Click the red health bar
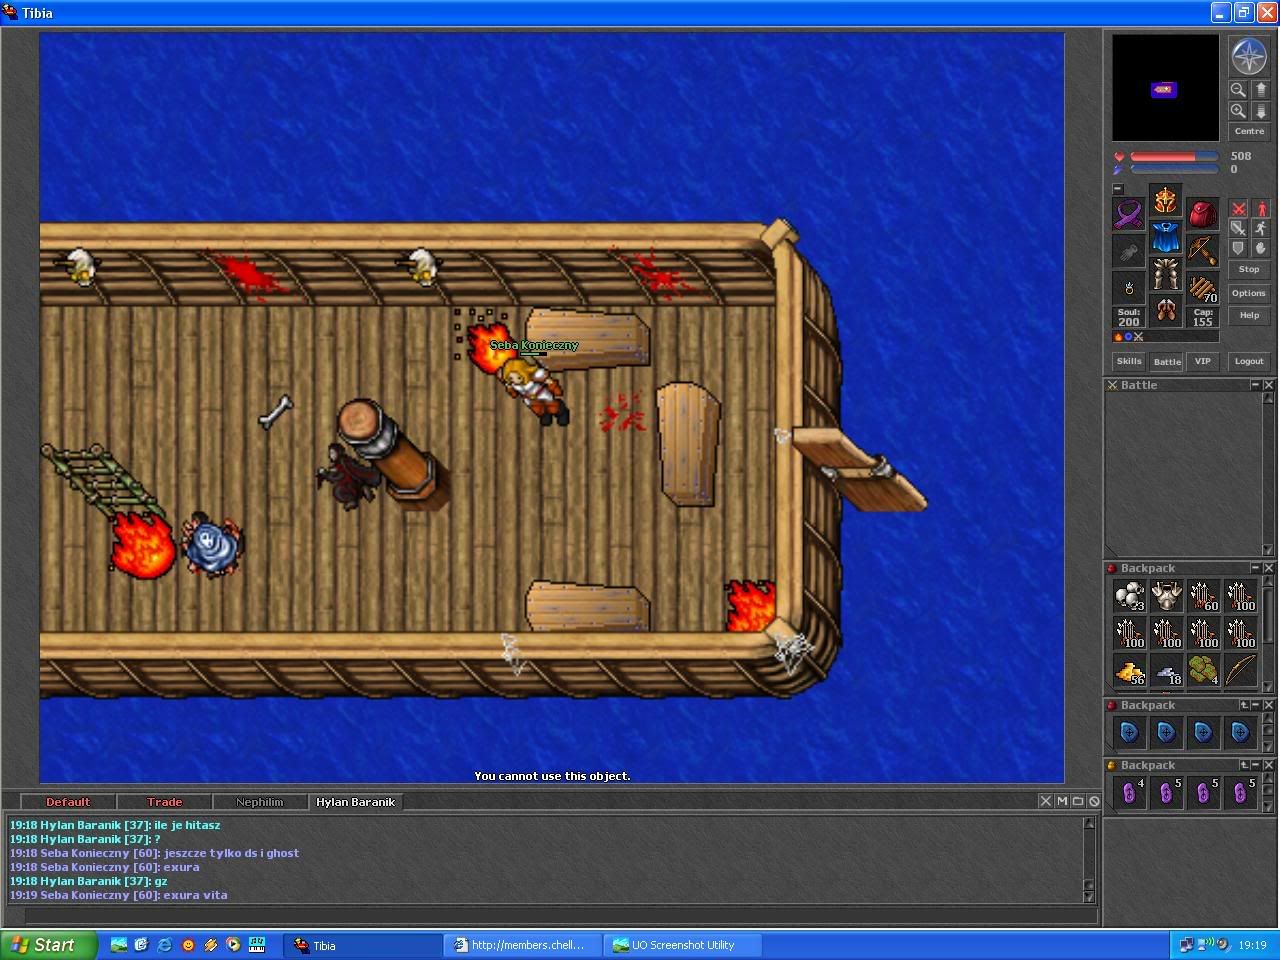The height and width of the screenshot is (960, 1280). coord(1174,156)
